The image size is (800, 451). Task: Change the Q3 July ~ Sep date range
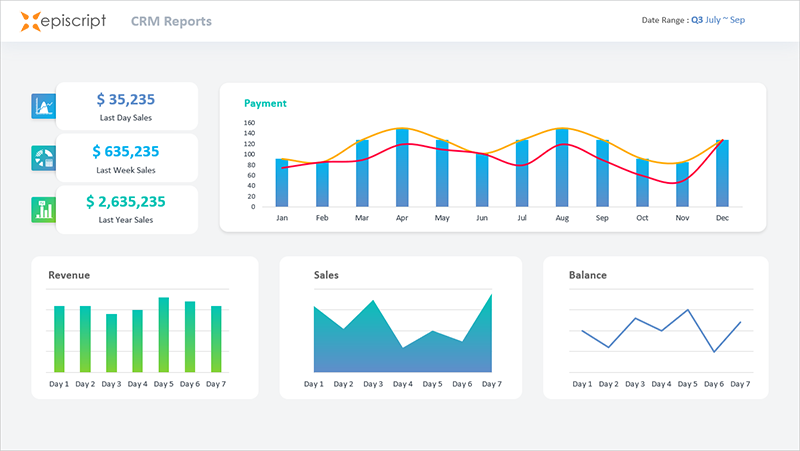718,20
